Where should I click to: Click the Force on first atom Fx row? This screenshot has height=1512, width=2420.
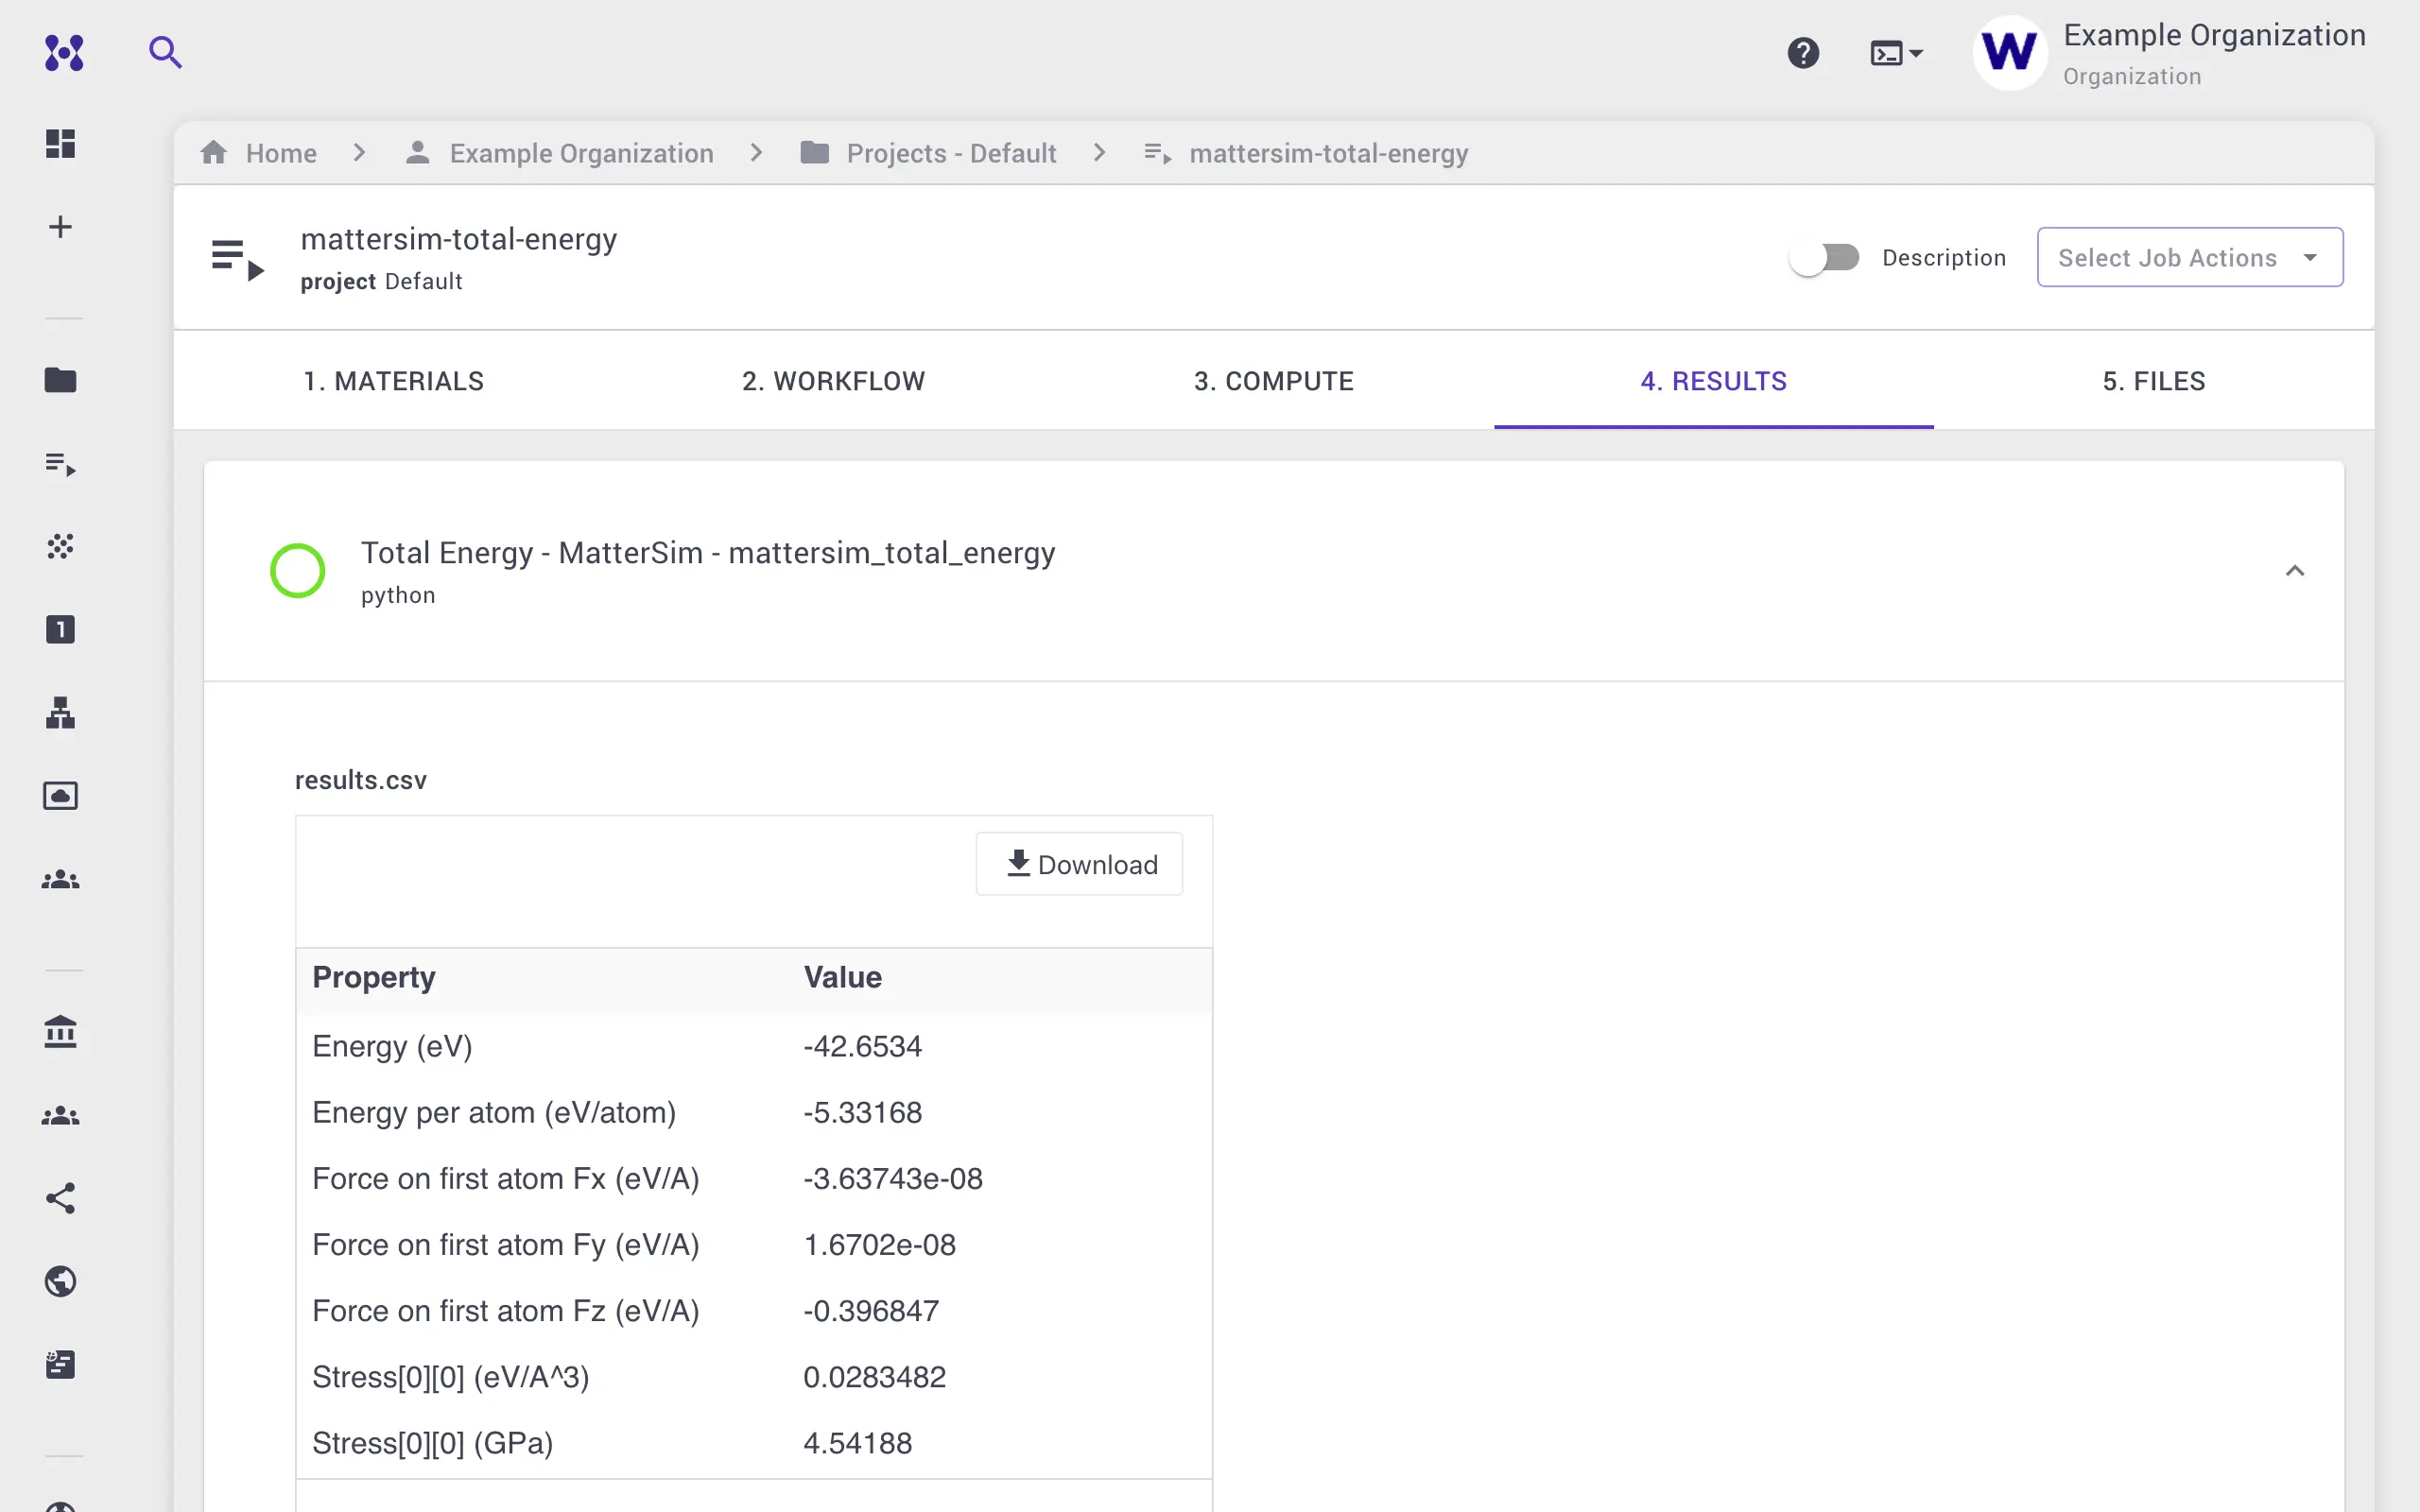pyautogui.click(x=754, y=1179)
